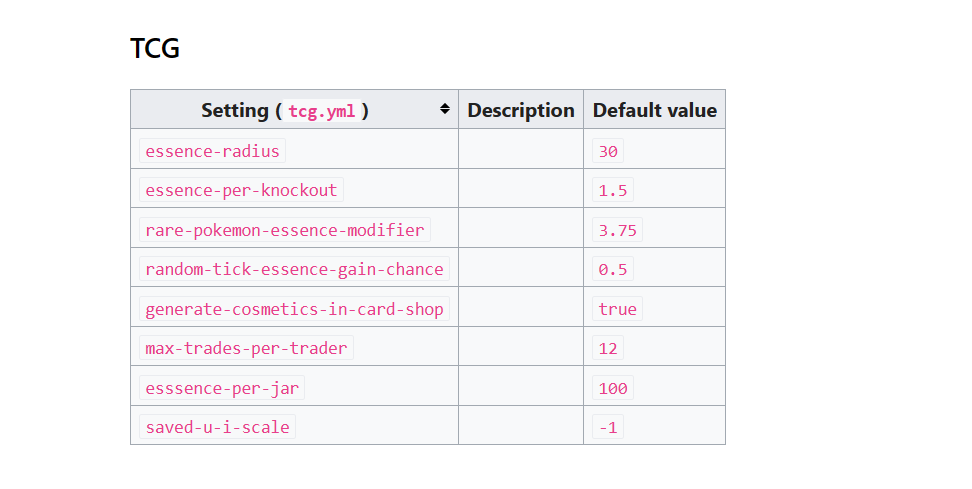Select the 100 default value

(613, 388)
